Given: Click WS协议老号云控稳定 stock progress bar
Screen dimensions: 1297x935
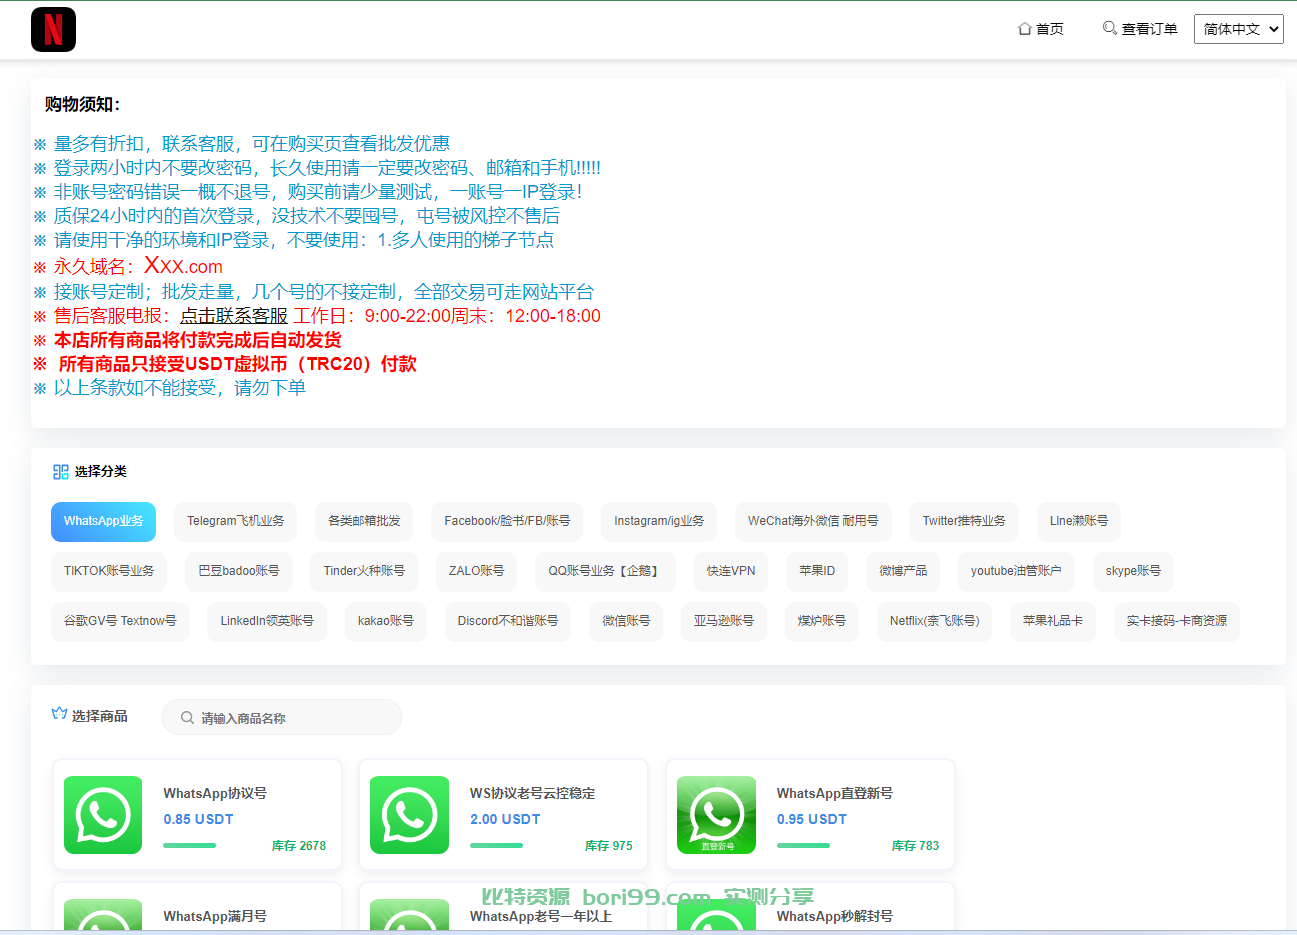Looking at the screenshot, I should (x=496, y=846).
